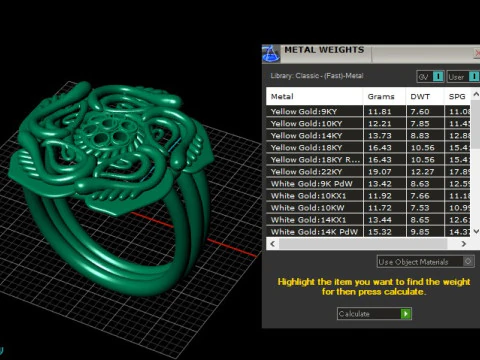This screenshot has height=360, width=480.
Task: Select the Yellow Gold:9KY row
Action: click(368, 111)
